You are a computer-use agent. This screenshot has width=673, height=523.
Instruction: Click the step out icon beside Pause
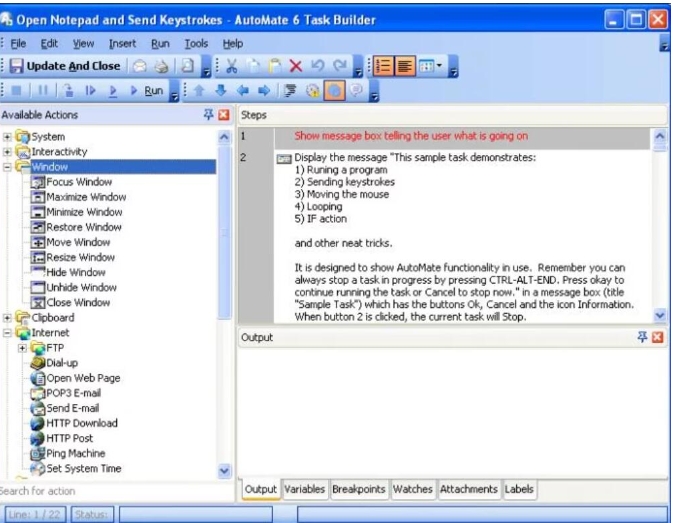pos(68,91)
